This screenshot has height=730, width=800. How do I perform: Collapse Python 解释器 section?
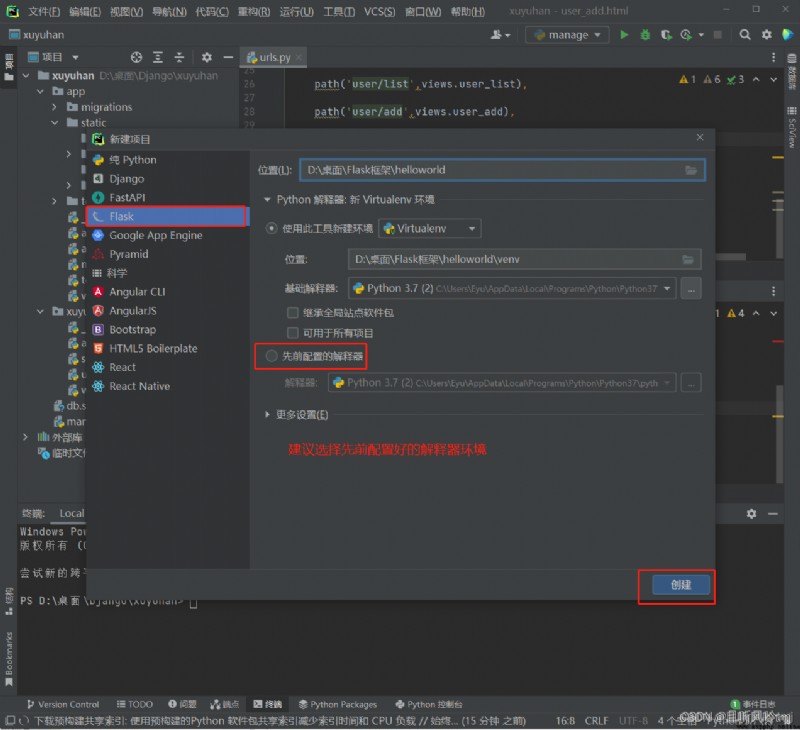pos(267,200)
